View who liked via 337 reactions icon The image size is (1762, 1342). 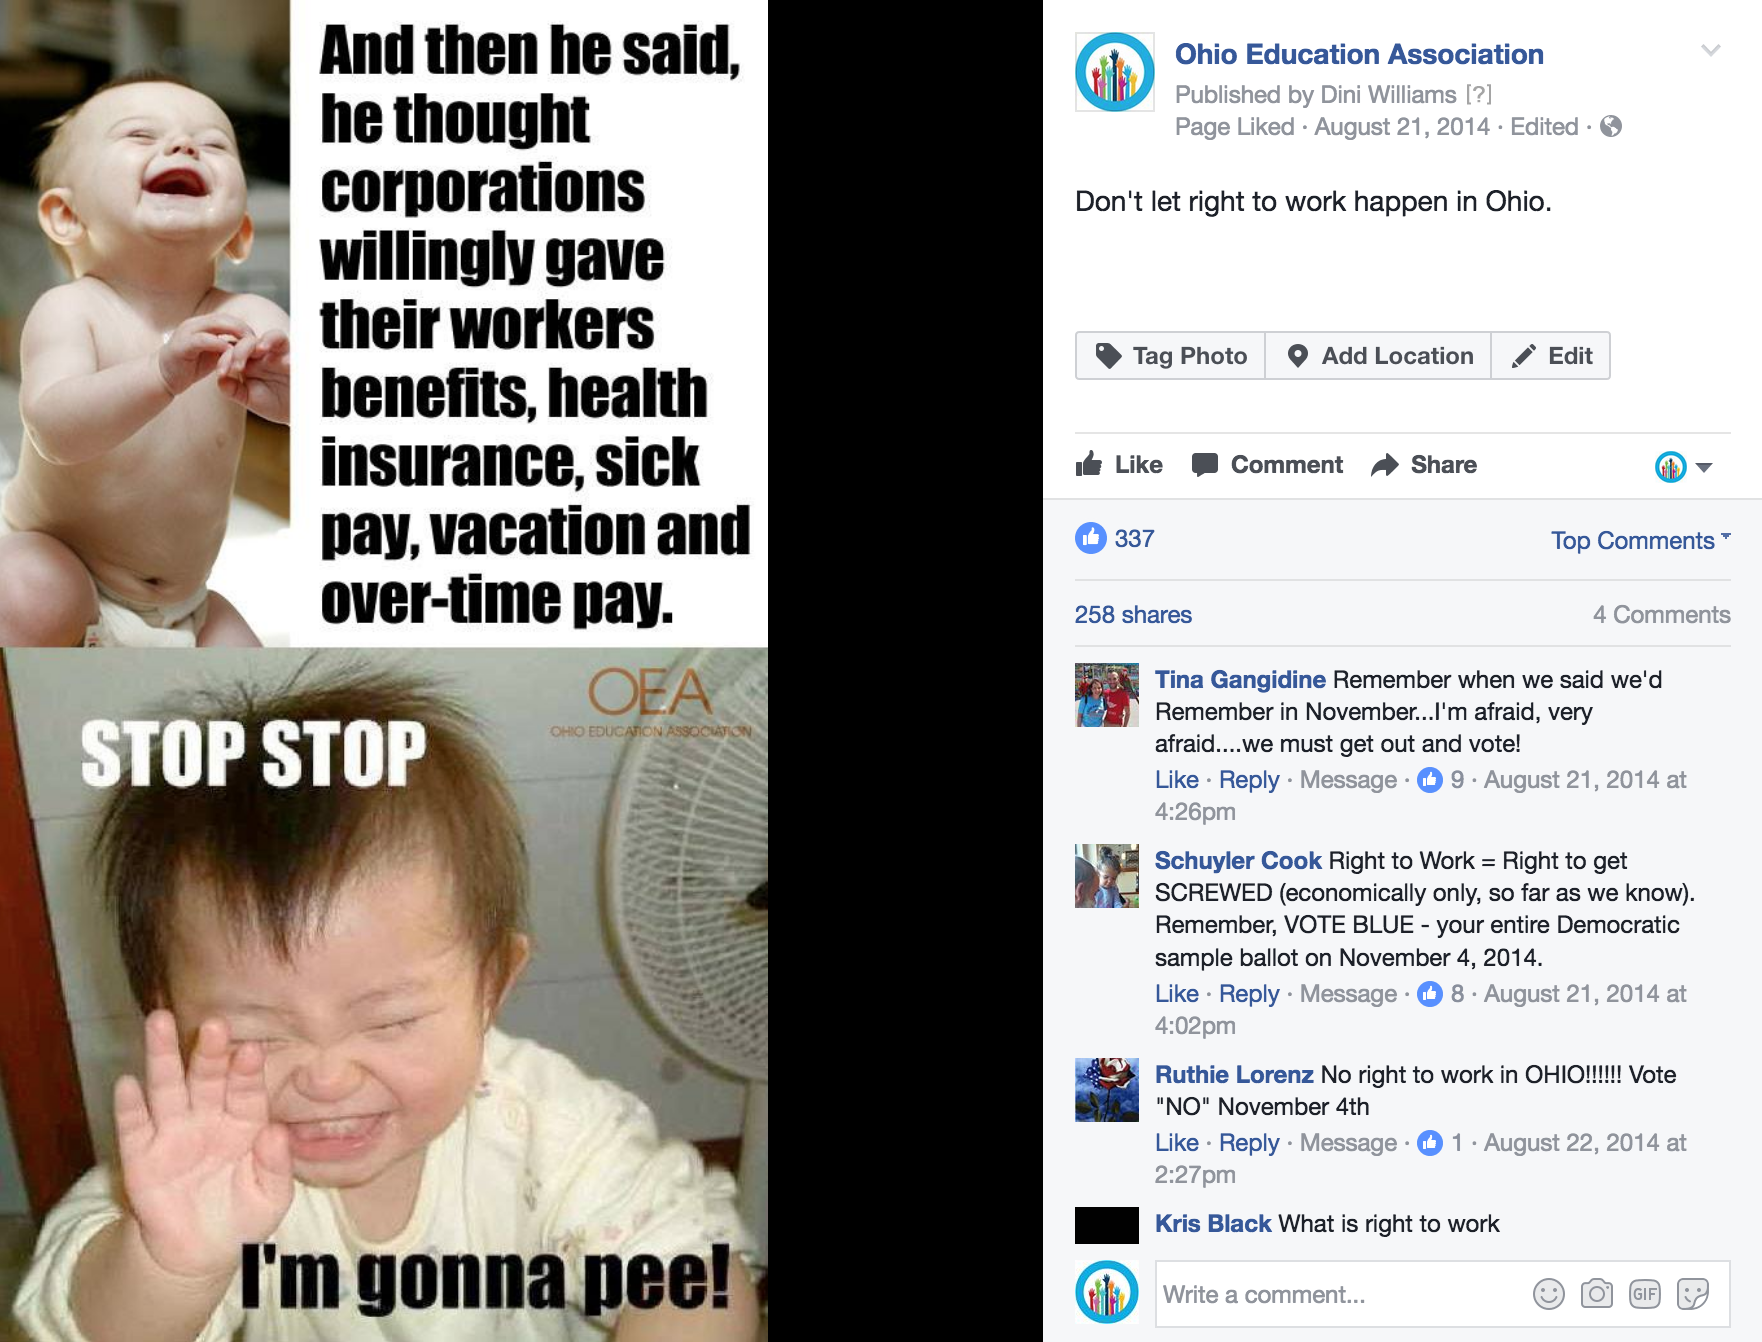1090,538
